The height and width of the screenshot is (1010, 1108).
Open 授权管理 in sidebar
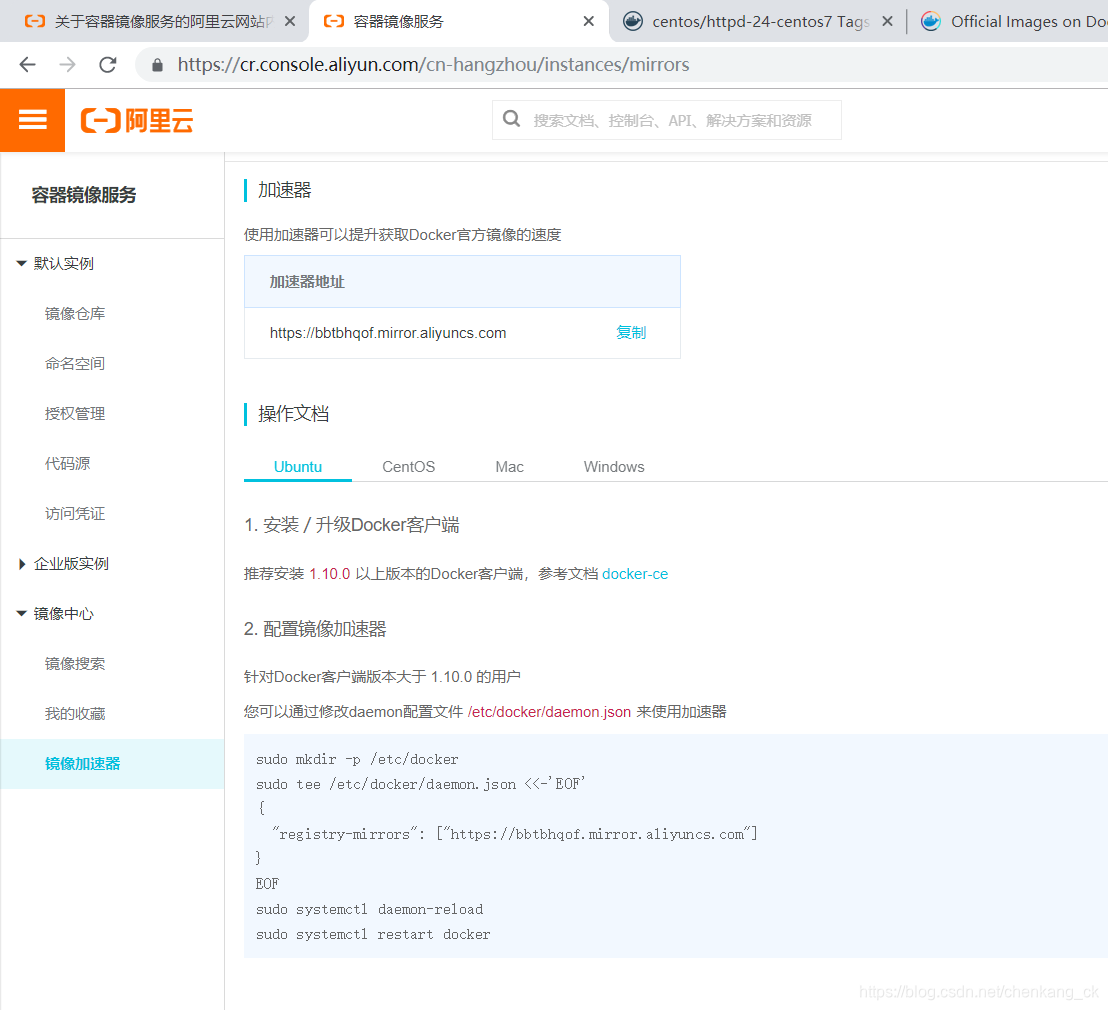pyautogui.click(x=75, y=414)
